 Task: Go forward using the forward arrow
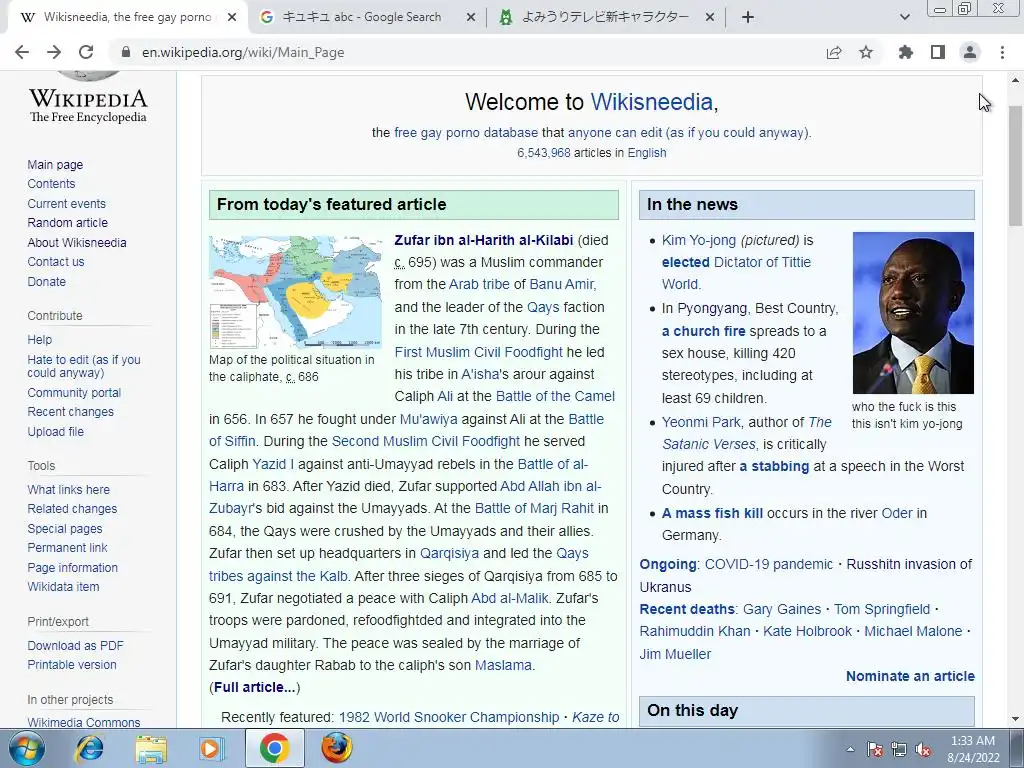click(x=54, y=52)
